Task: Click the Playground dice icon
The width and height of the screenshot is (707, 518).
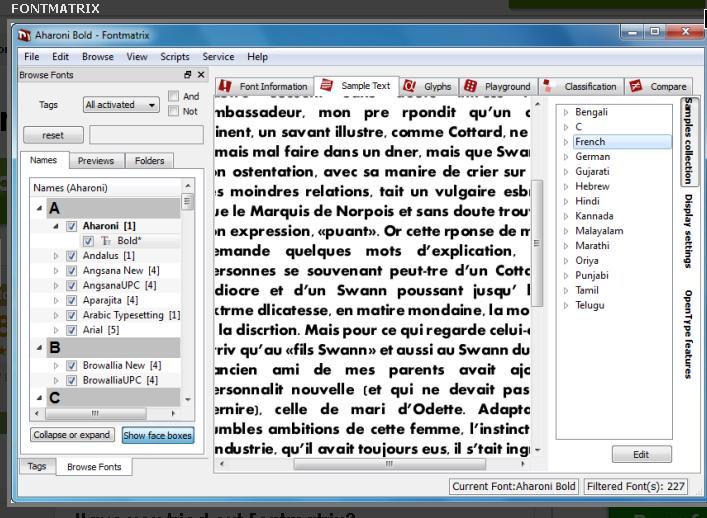Action: [470, 86]
